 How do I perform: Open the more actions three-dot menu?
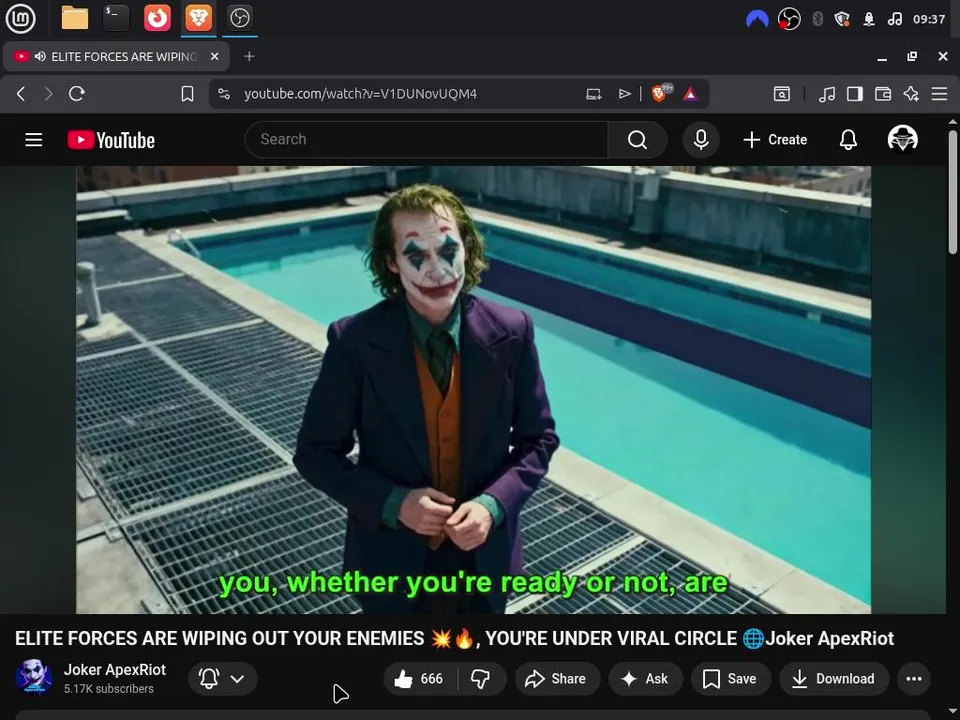coord(914,678)
